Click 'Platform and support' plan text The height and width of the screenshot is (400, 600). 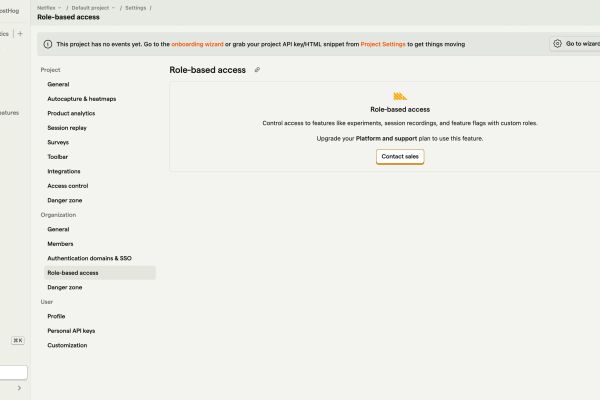click(386, 139)
